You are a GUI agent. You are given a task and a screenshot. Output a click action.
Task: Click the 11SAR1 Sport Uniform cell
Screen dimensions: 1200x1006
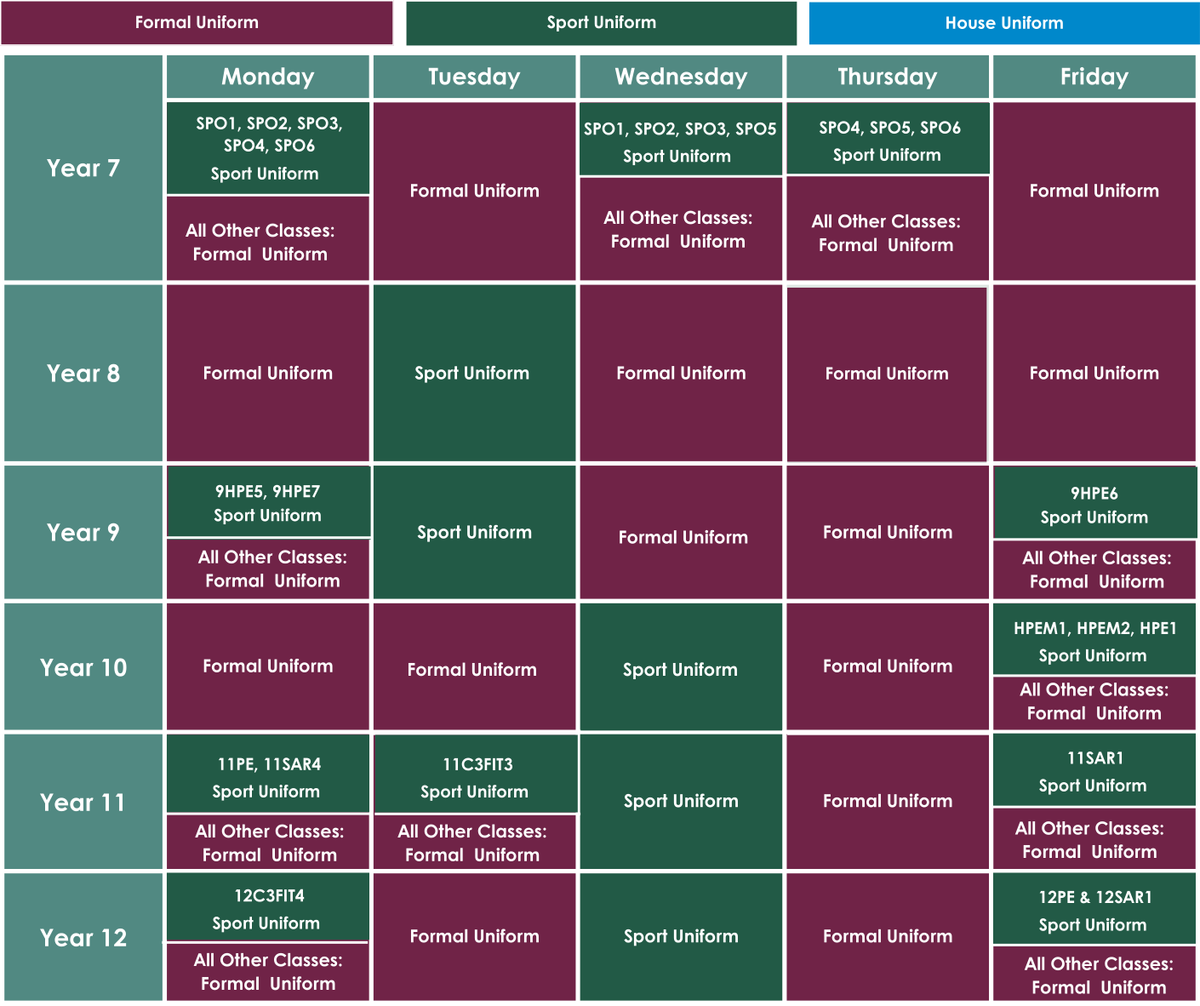tap(1094, 771)
